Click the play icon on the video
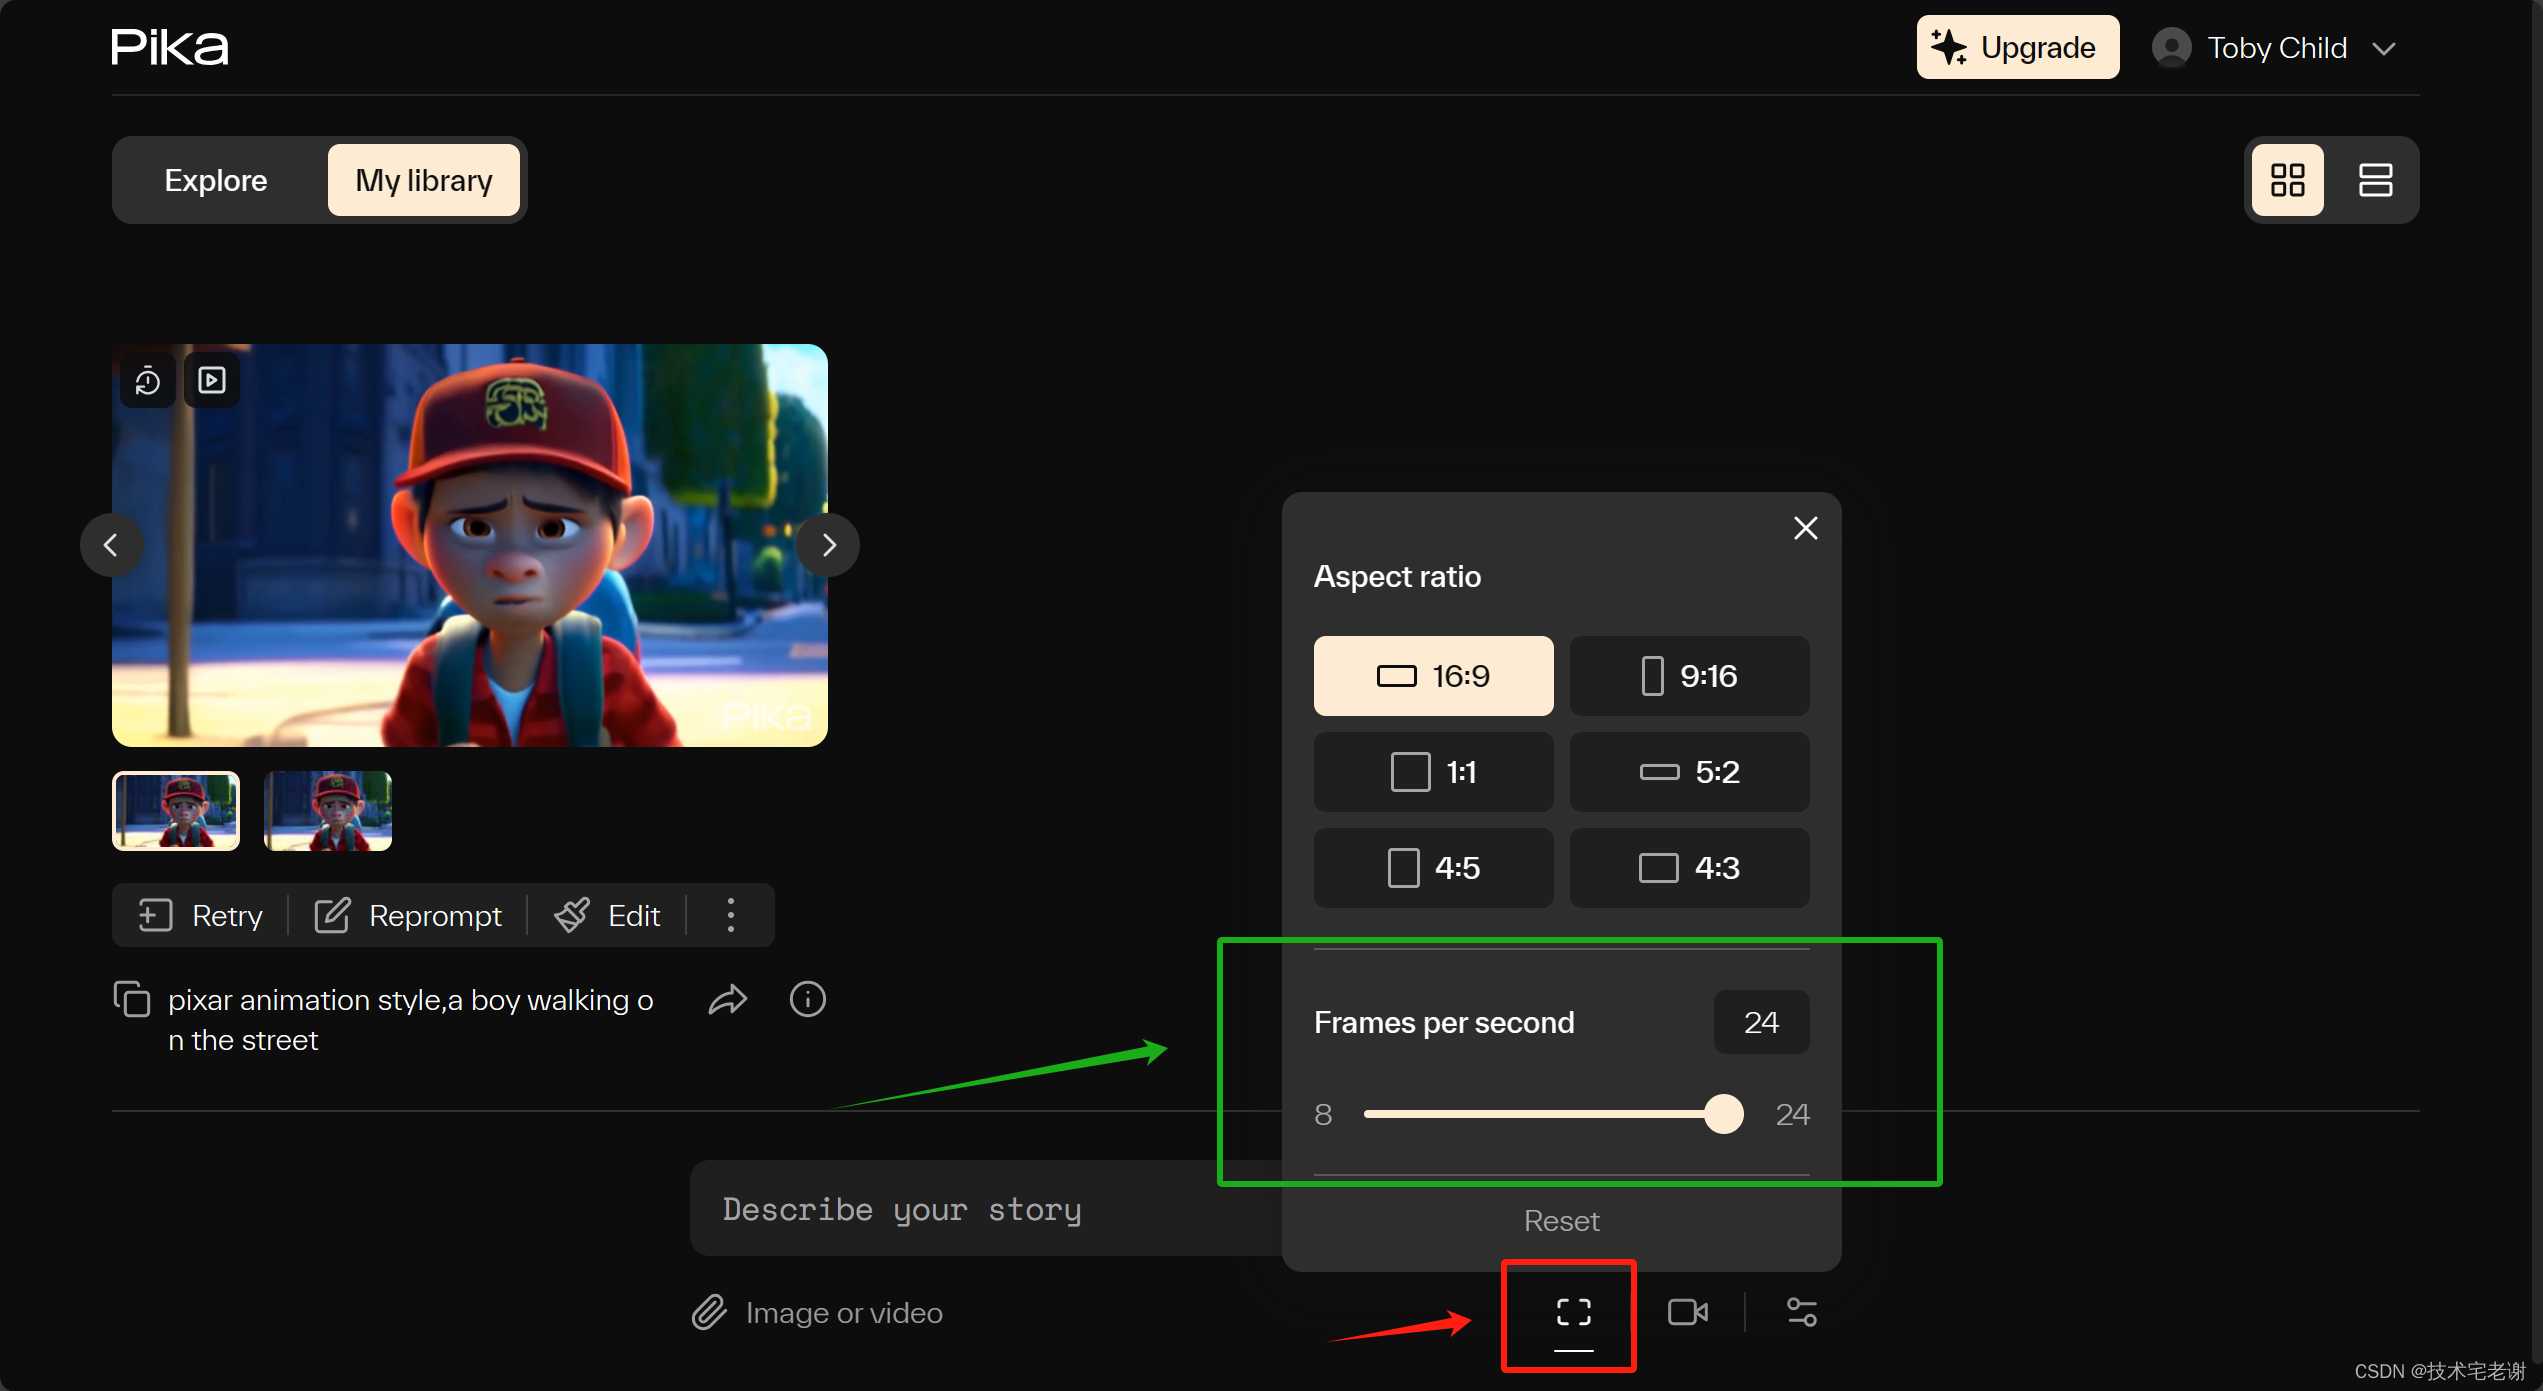Viewport: 2543px width, 1391px height. tap(212, 380)
